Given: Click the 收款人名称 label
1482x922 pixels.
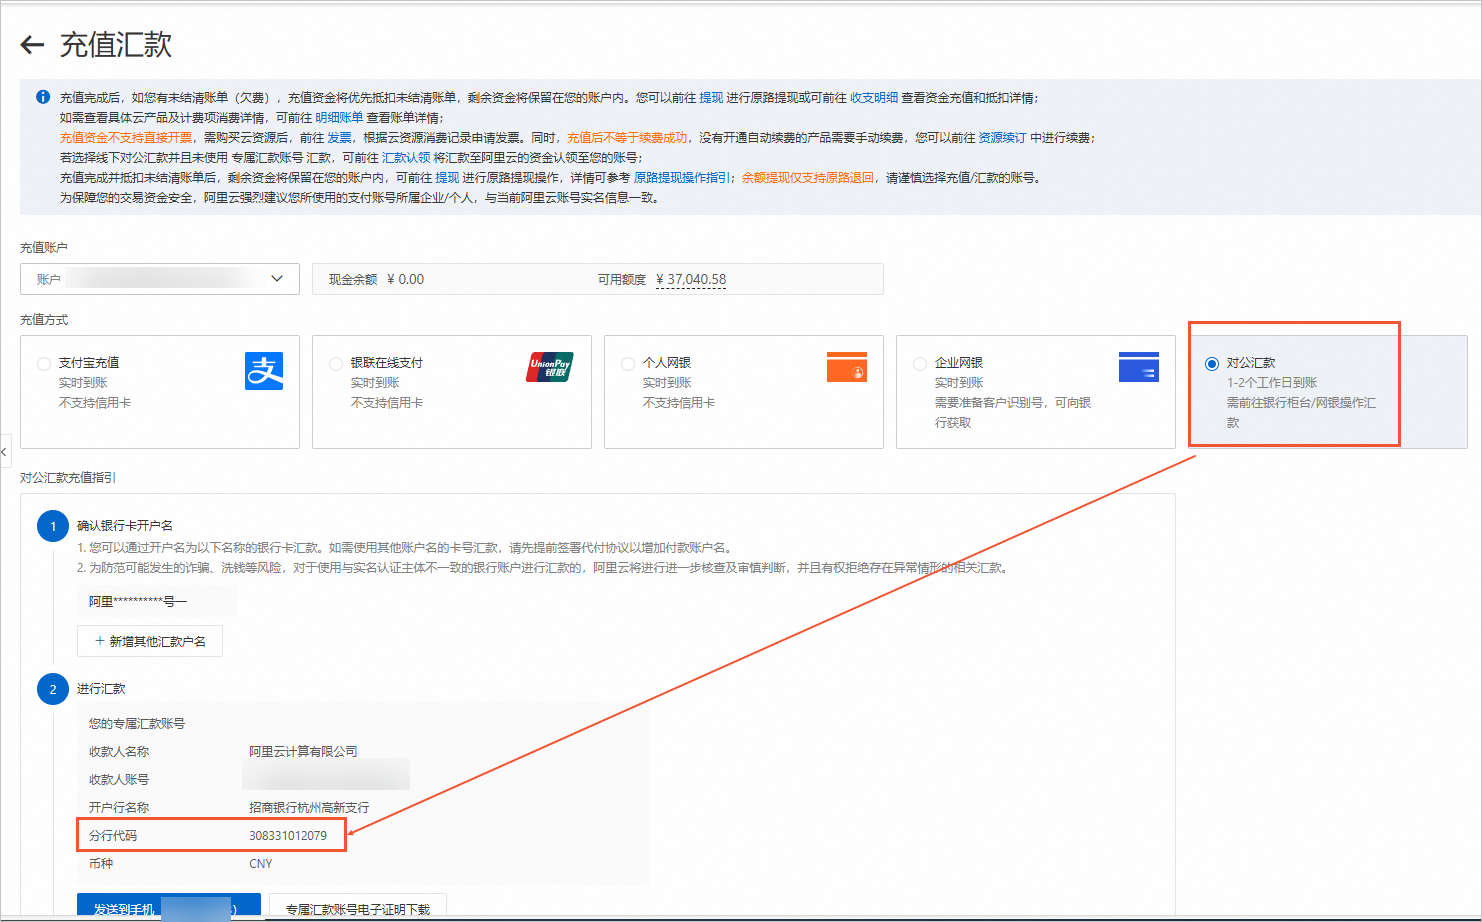Looking at the screenshot, I should click(x=119, y=751).
